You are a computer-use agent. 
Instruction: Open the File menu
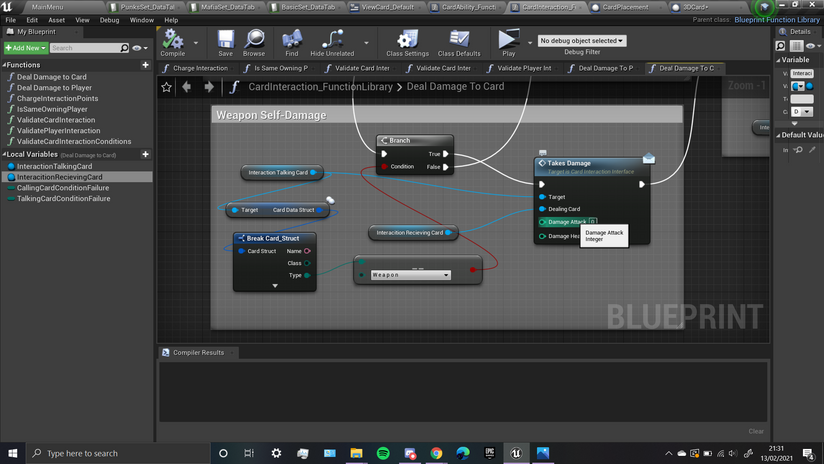point(11,20)
